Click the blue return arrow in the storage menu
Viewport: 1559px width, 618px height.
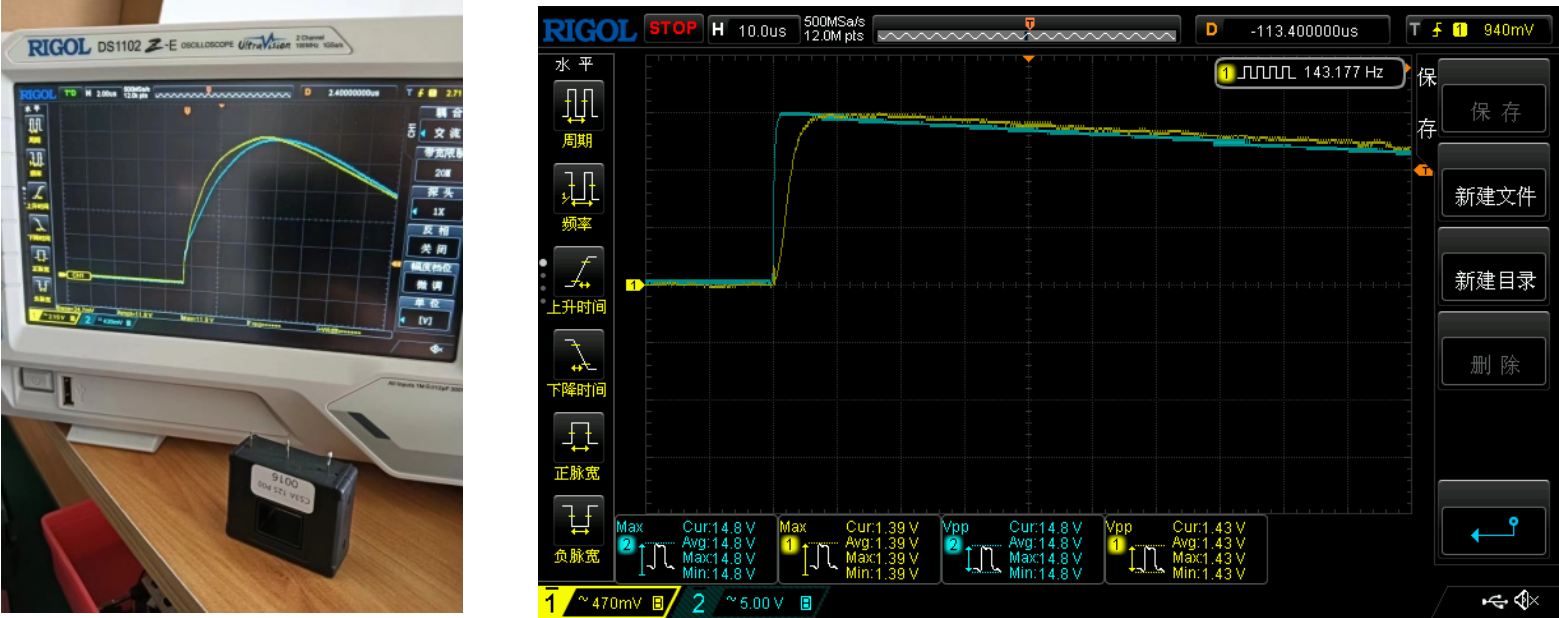point(1494,531)
